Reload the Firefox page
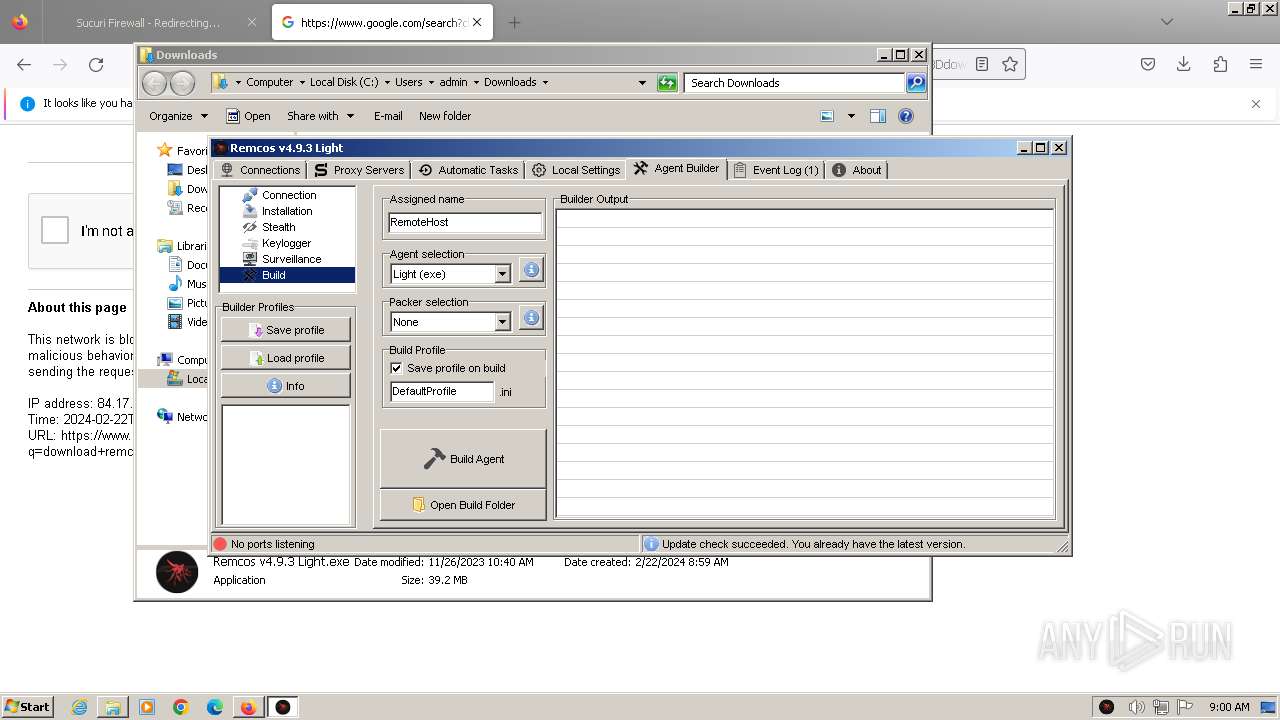The height and width of the screenshot is (720, 1280). point(96,64)
